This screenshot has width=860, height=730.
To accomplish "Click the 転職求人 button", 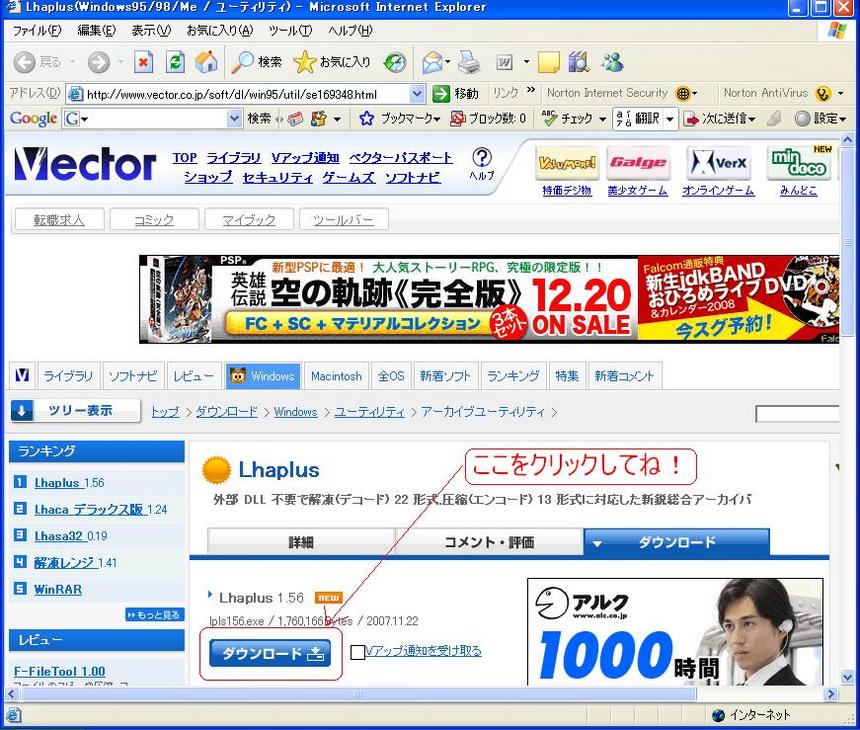I will click(59, 220).
